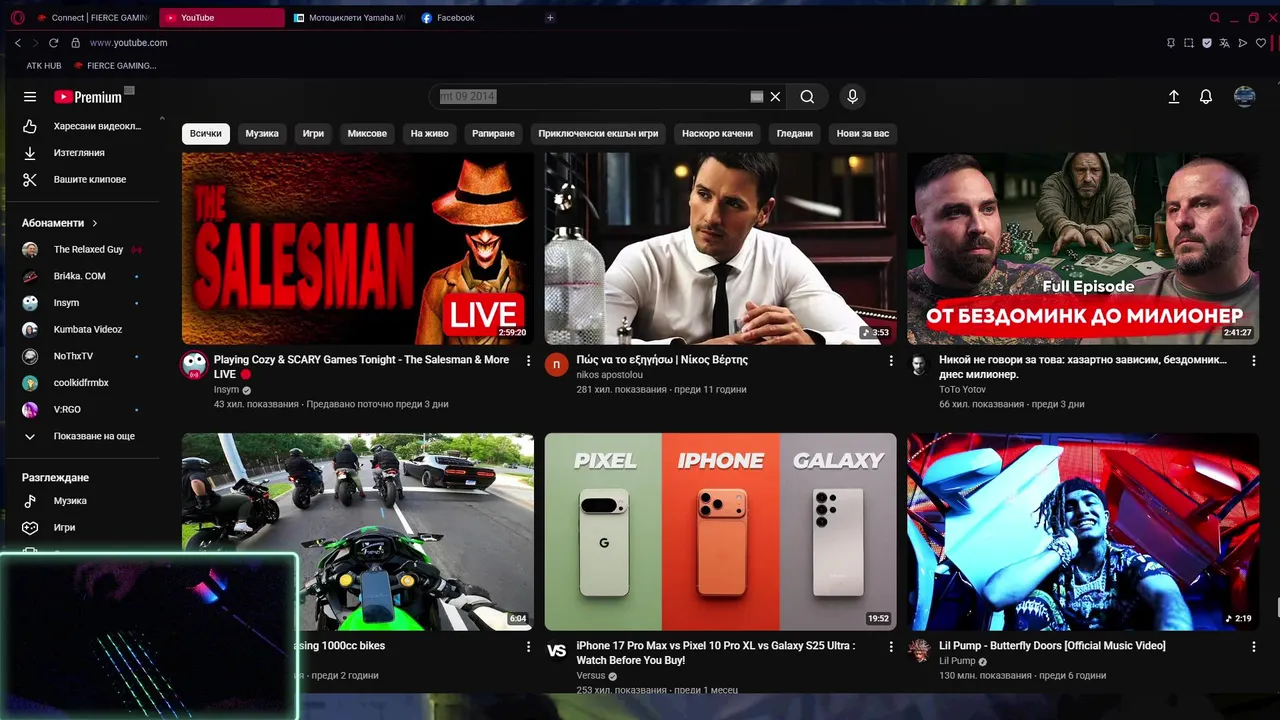Go to YouTube Premium home logo
Image resolution: width=1280 pixels, height=720 pixels.
pos(88,97)
